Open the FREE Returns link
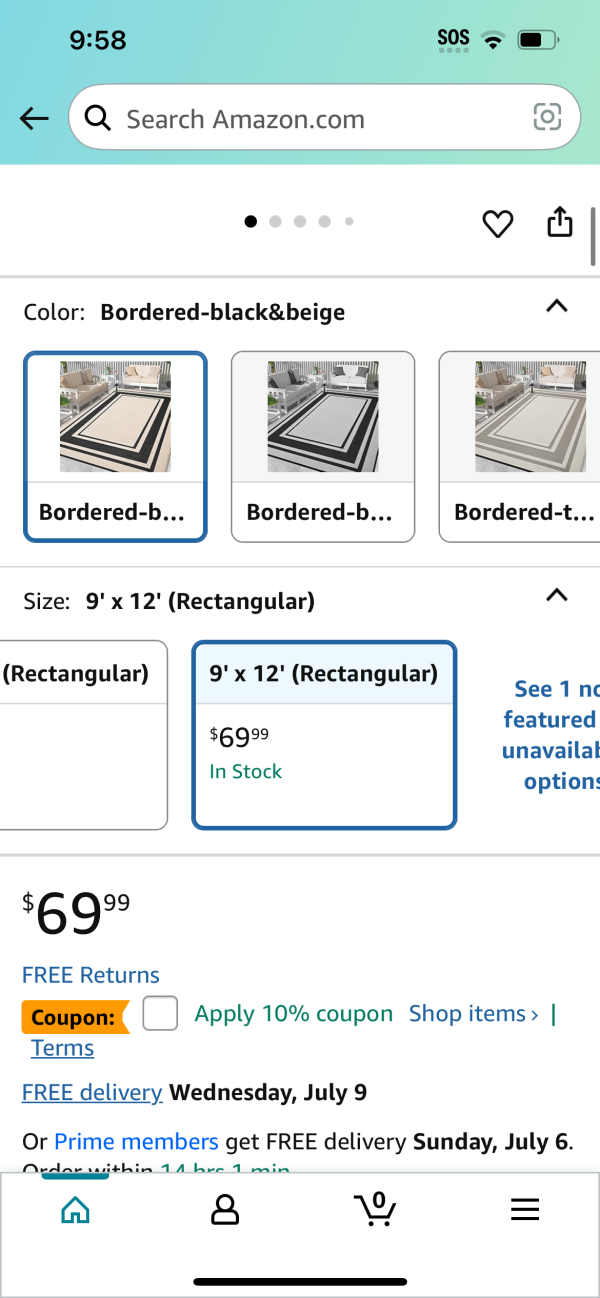Image resolution: width=600 pixels, height=1298 pixels. 91,975
